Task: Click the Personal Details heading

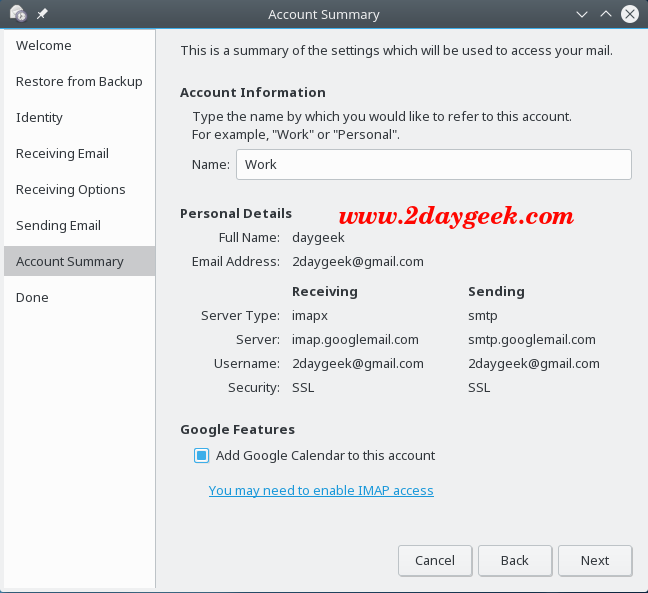Action: point(236,213)
